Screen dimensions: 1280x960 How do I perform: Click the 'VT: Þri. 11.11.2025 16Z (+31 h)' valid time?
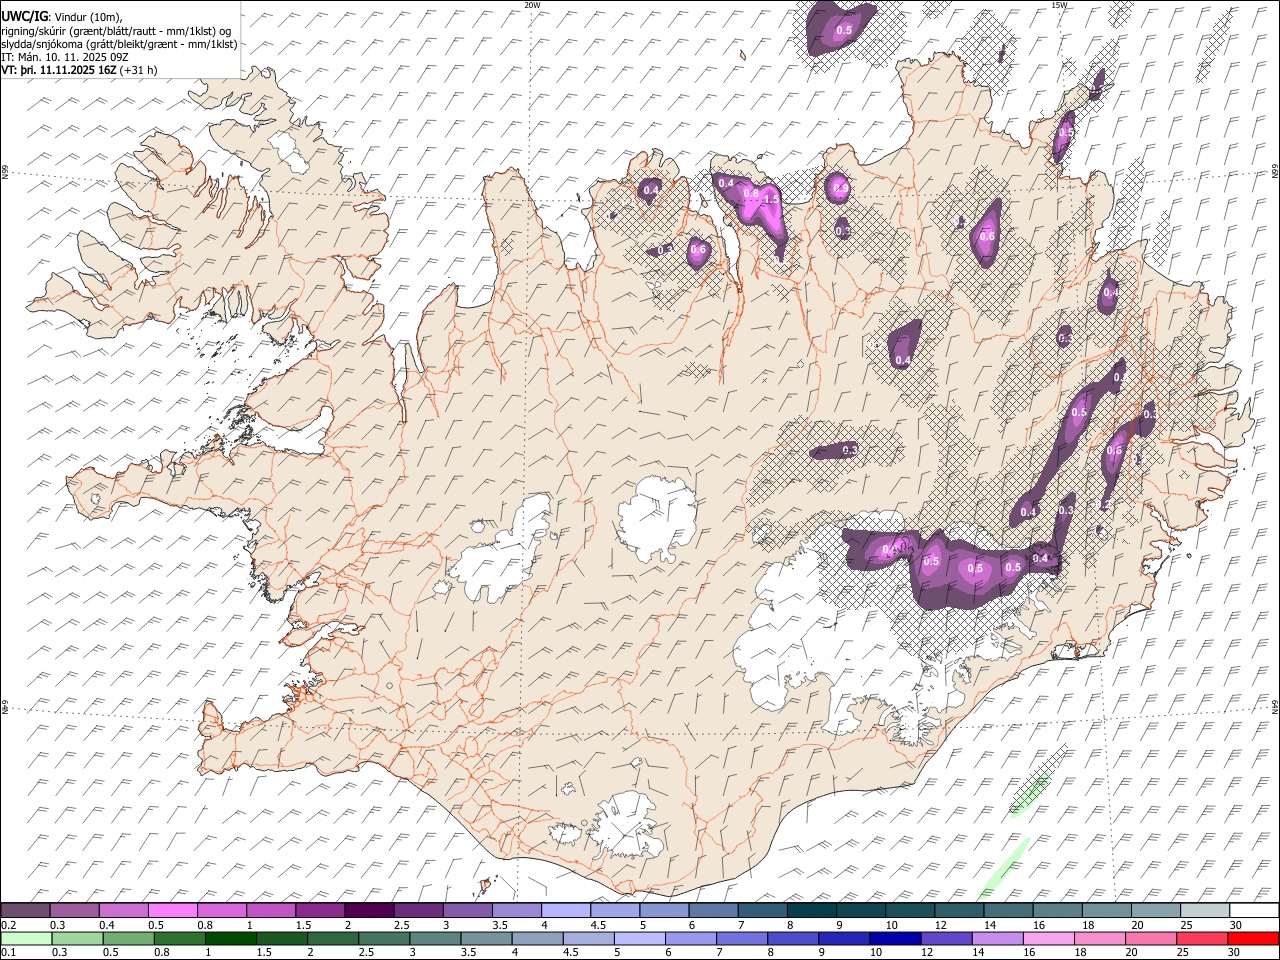coord(79,70)
